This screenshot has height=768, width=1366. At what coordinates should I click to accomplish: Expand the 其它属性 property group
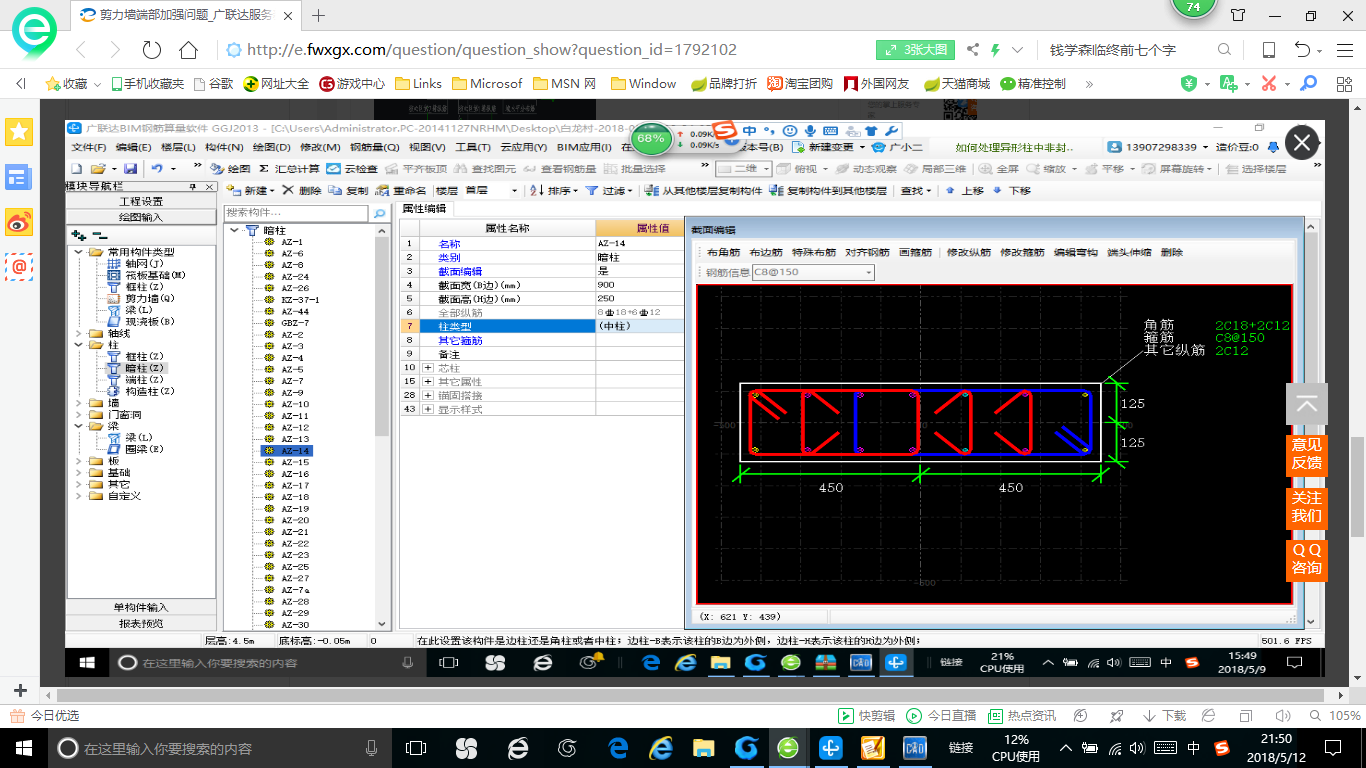[428, 382]
